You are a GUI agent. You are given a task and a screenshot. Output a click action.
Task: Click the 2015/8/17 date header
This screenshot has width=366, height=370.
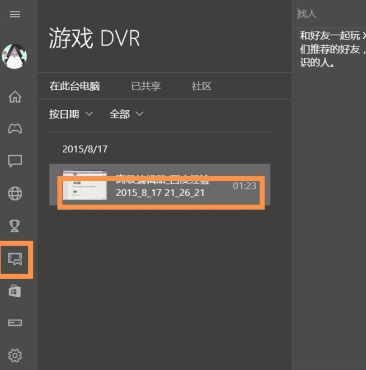[x=85, y=149]
